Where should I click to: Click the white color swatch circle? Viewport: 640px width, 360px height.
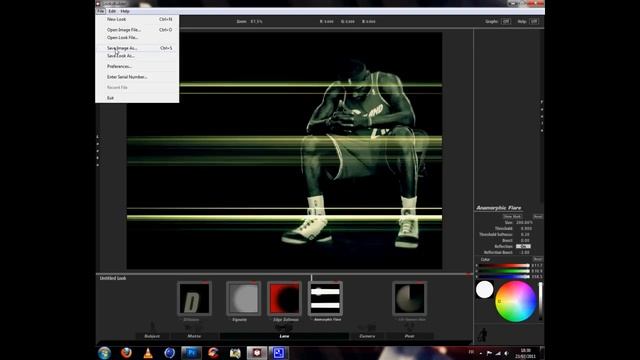[x=484, y=290]
